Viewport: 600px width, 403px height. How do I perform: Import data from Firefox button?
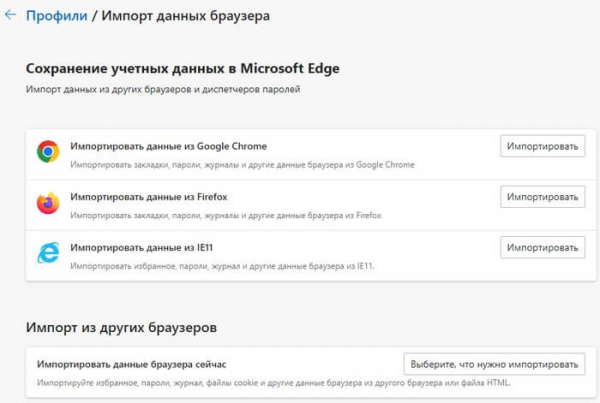point(543,197)
